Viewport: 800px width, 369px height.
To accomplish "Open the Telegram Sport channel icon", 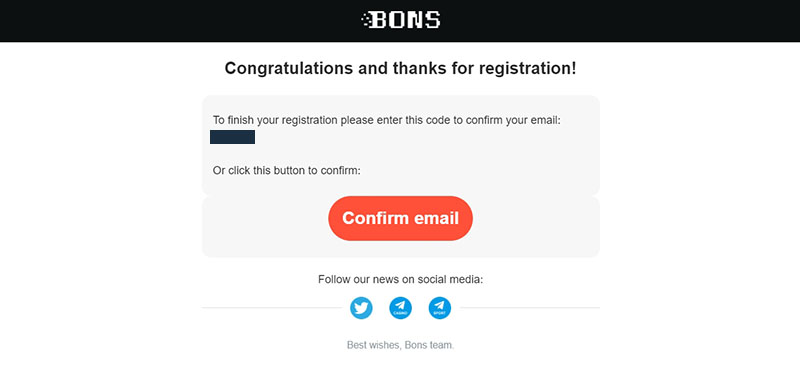I will pos(440,308).
